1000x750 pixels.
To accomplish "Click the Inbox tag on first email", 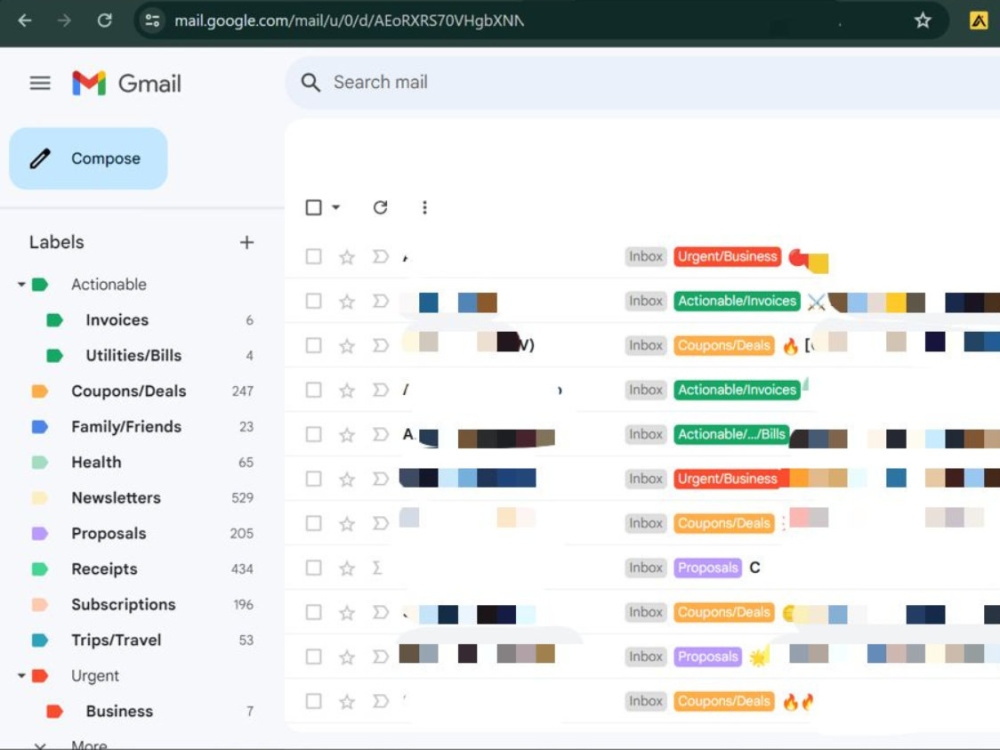I will tap(645, 256).
